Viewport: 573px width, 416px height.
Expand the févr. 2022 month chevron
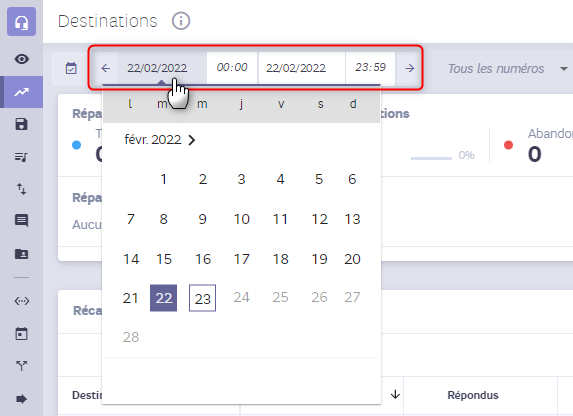[192, 140]
